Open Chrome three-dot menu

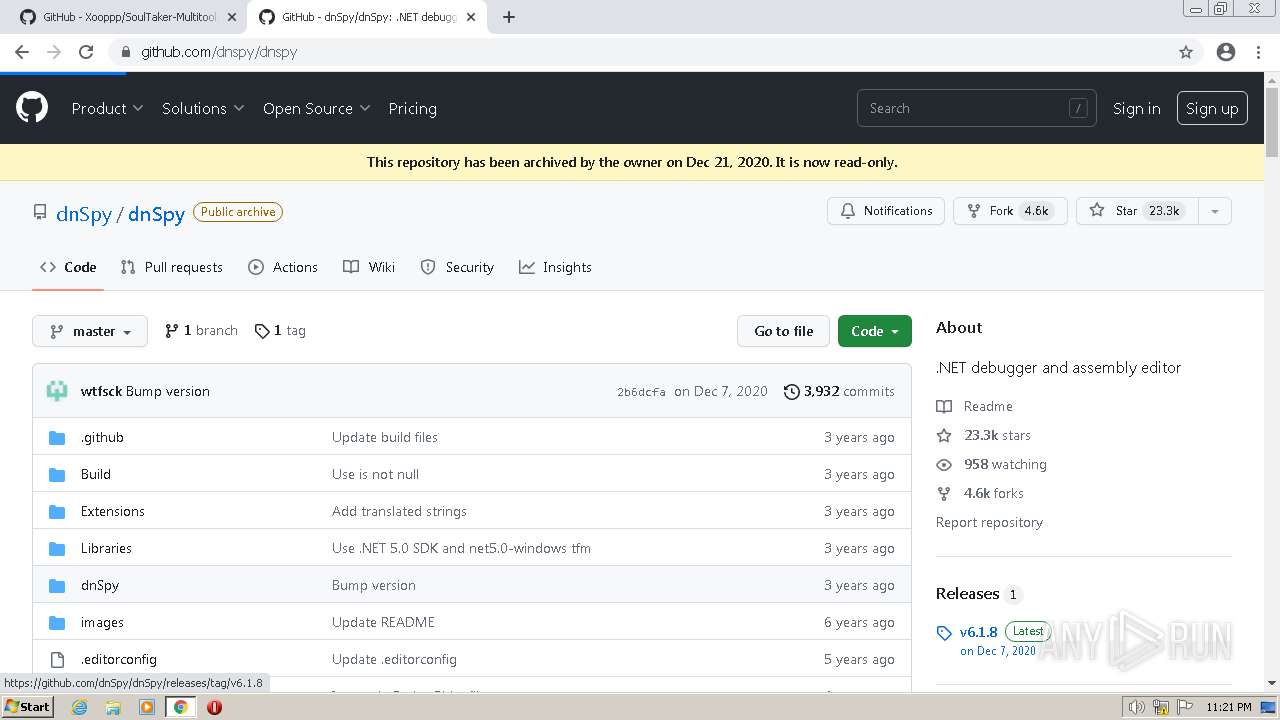(1258, 52)
